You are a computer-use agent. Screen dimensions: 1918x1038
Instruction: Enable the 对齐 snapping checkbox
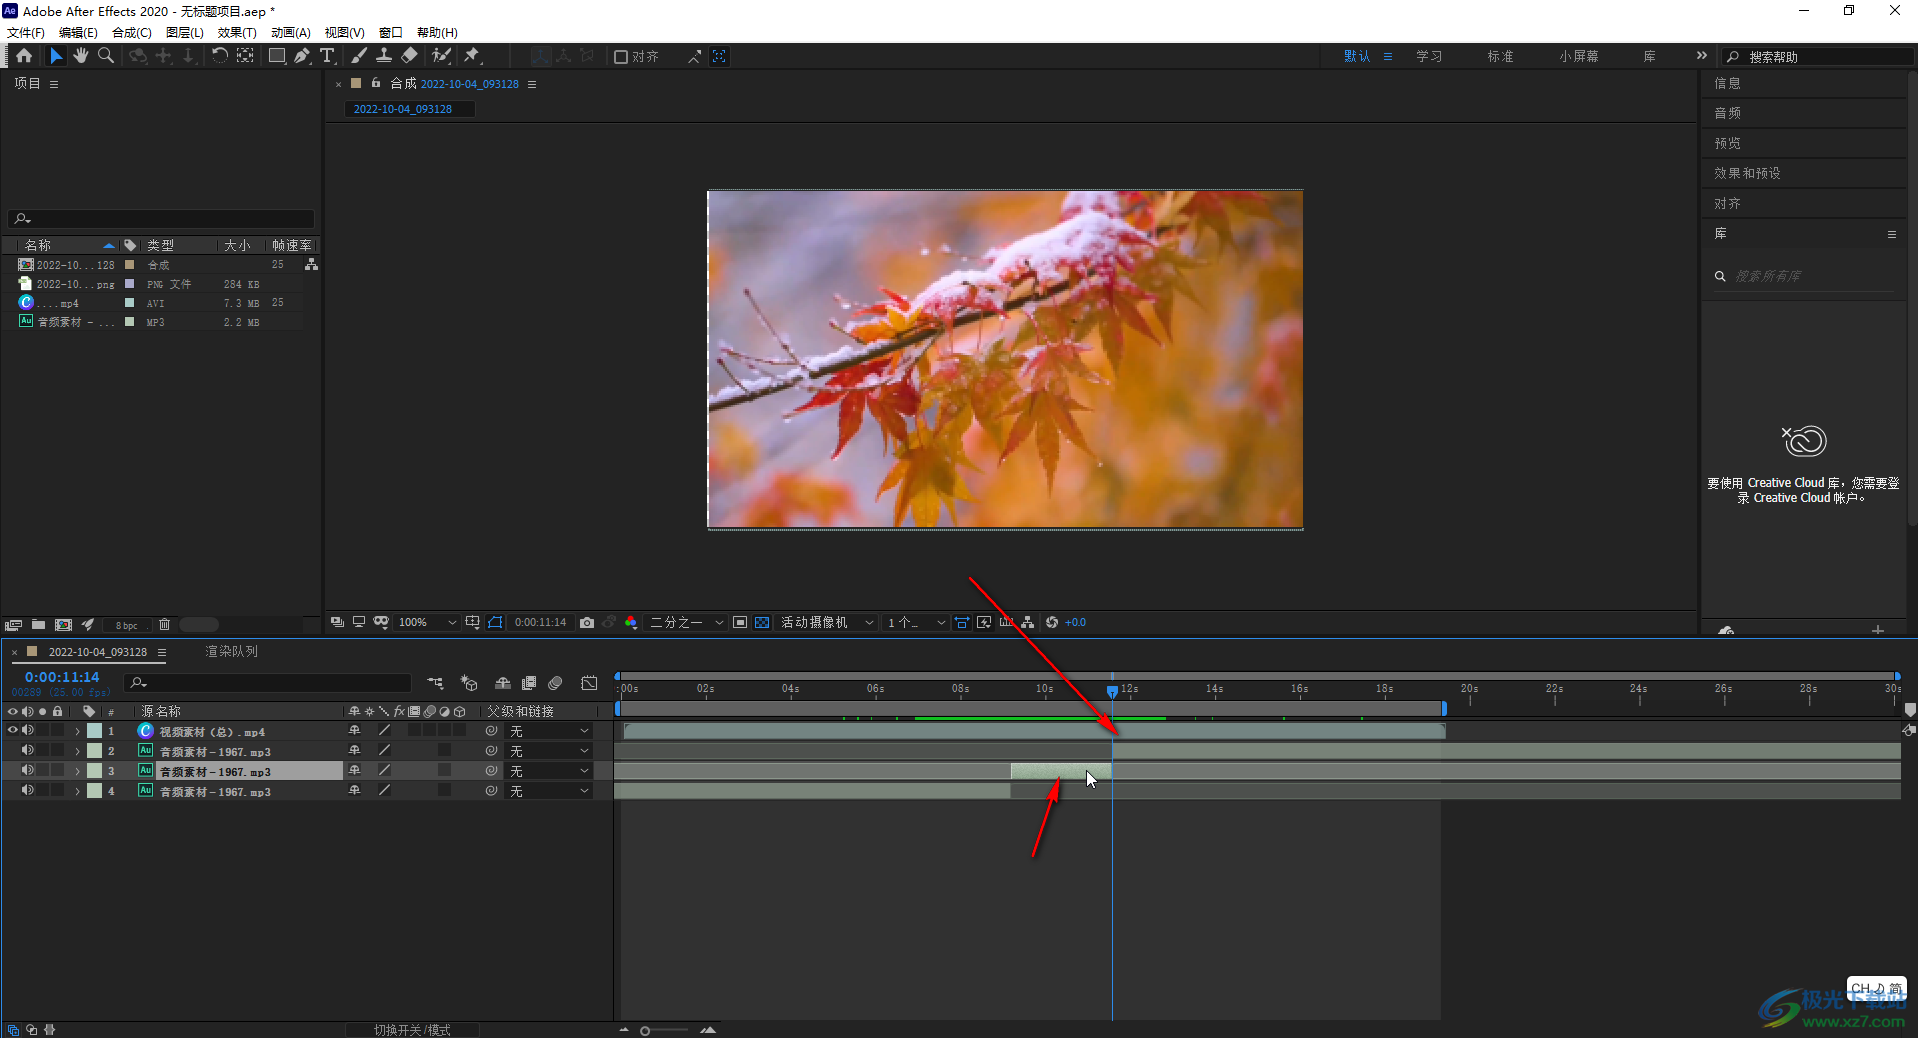click(621, 57)
